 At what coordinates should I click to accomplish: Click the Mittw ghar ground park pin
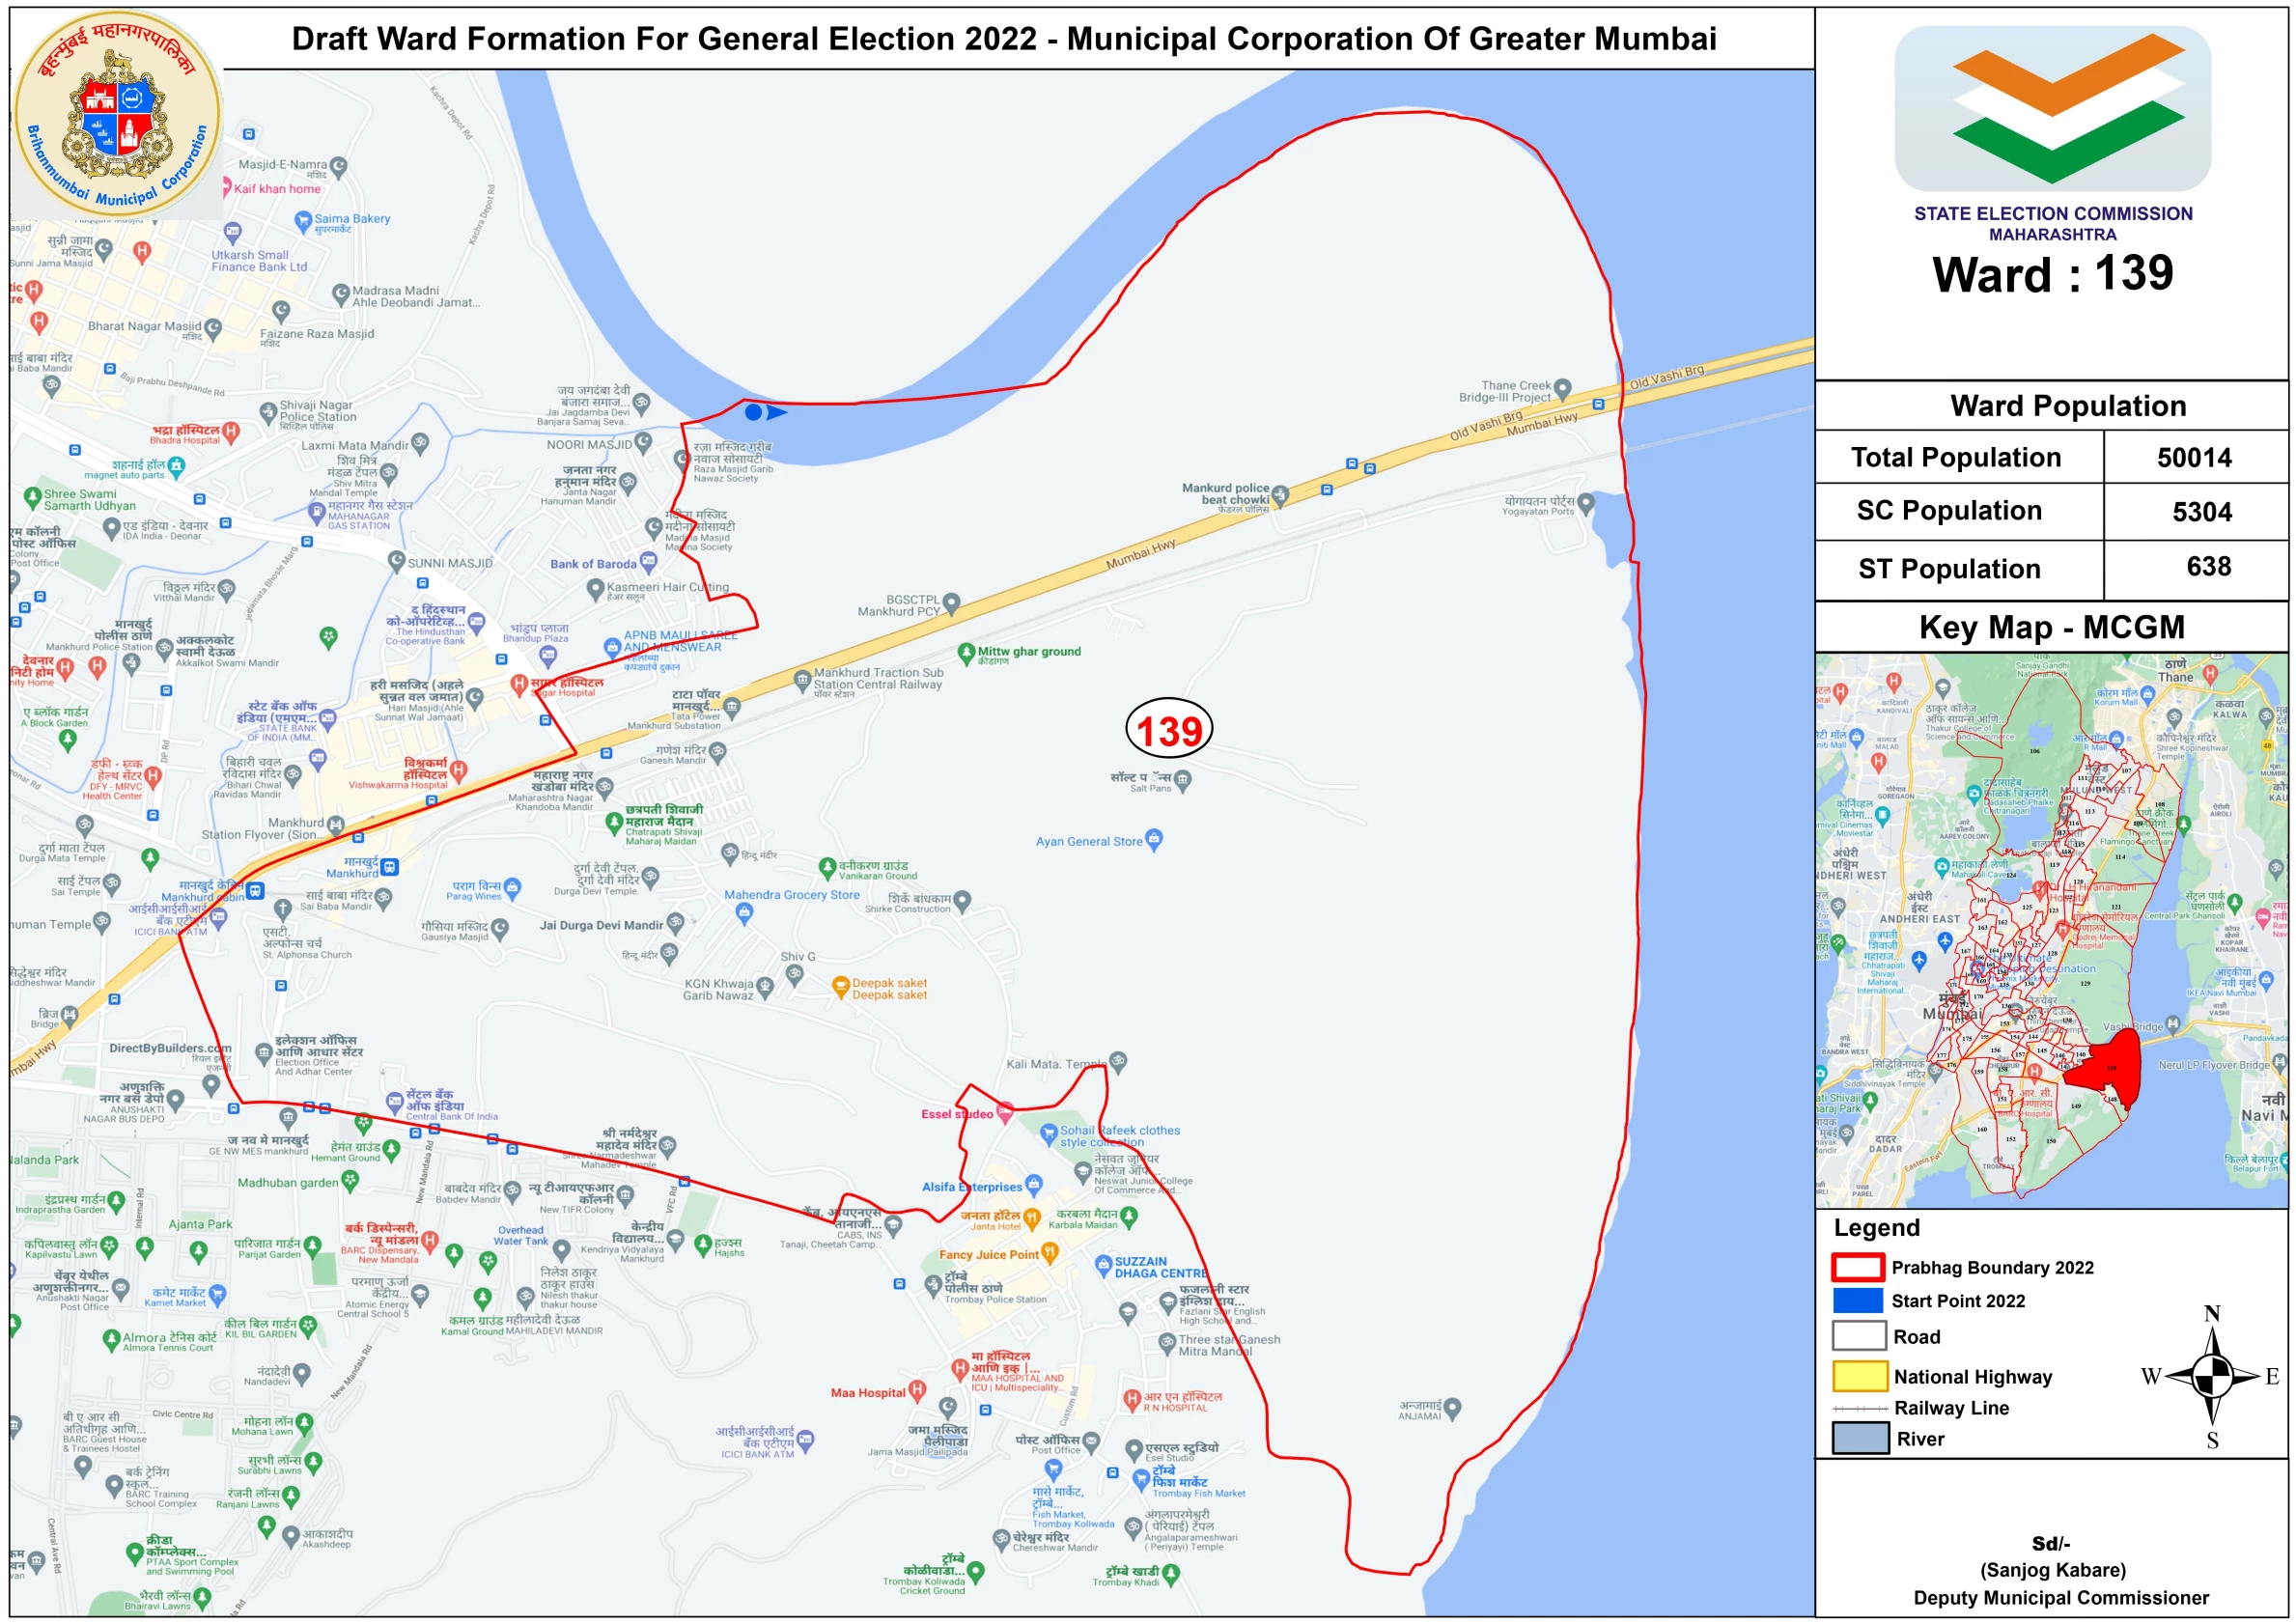[x=966, y=653]
